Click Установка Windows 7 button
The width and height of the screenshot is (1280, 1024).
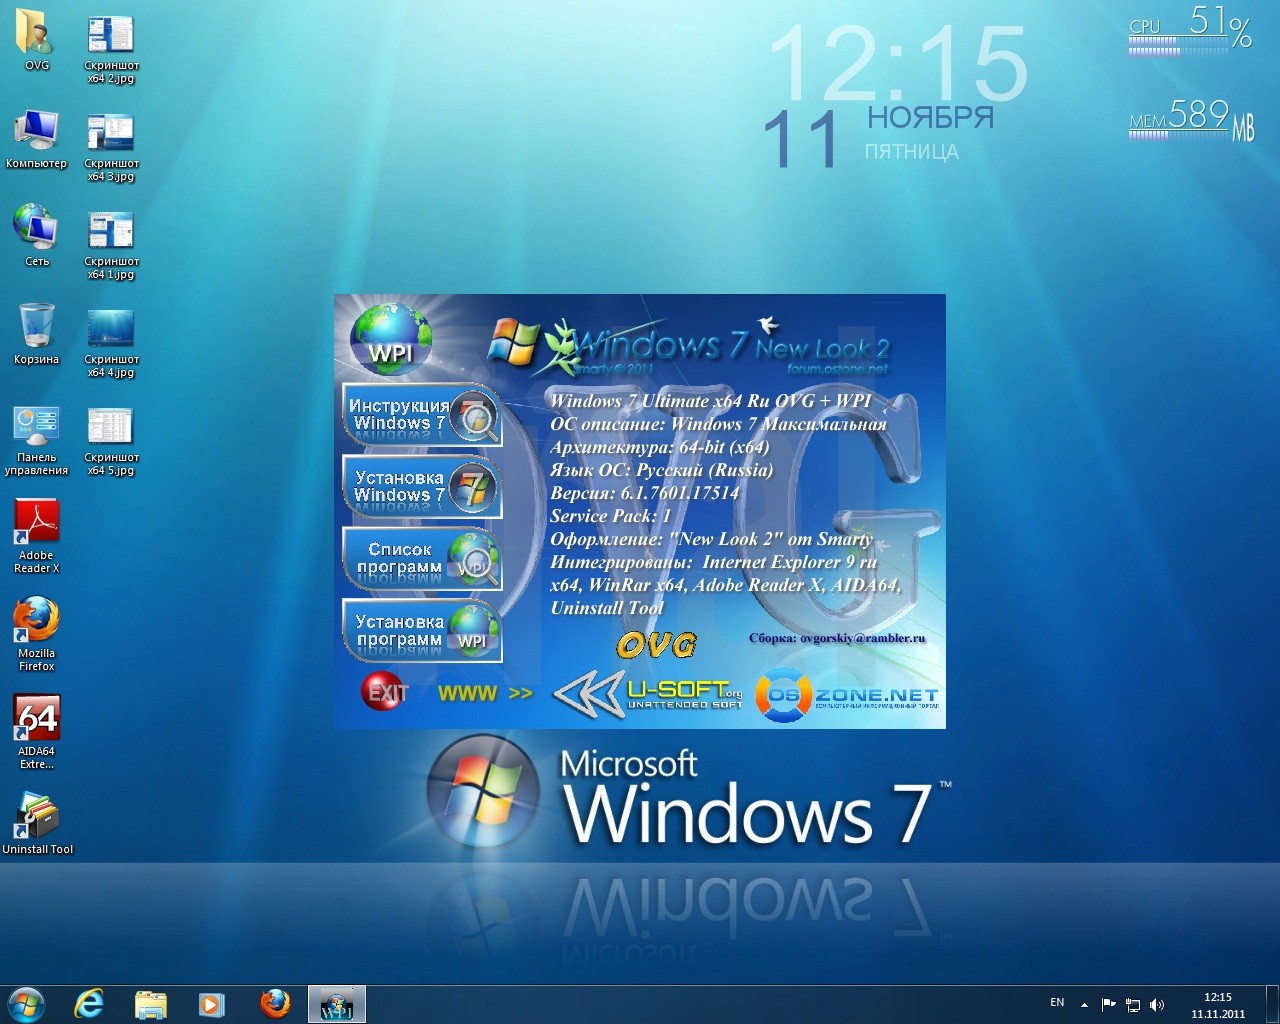[x=422, y=487]
